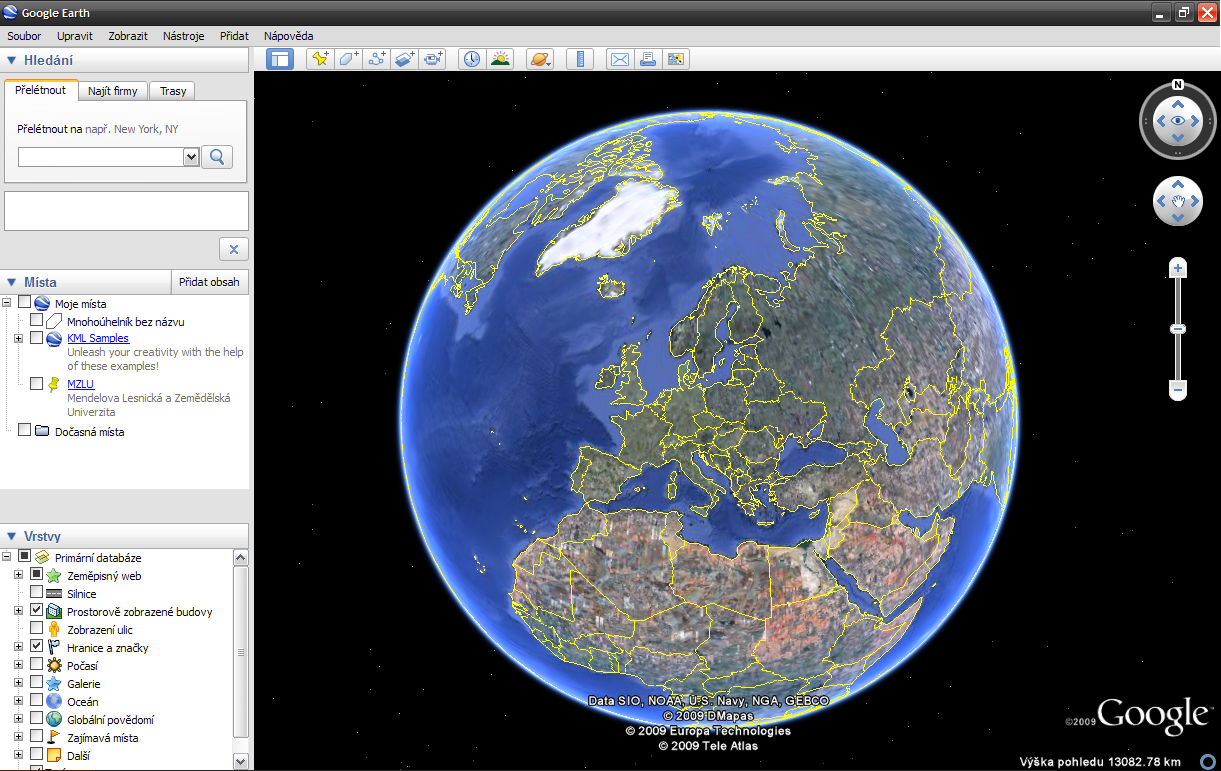1221x771 pixels.
Task: Add a placemark with the yellow pushpin icon
Action: coord(320,59)
